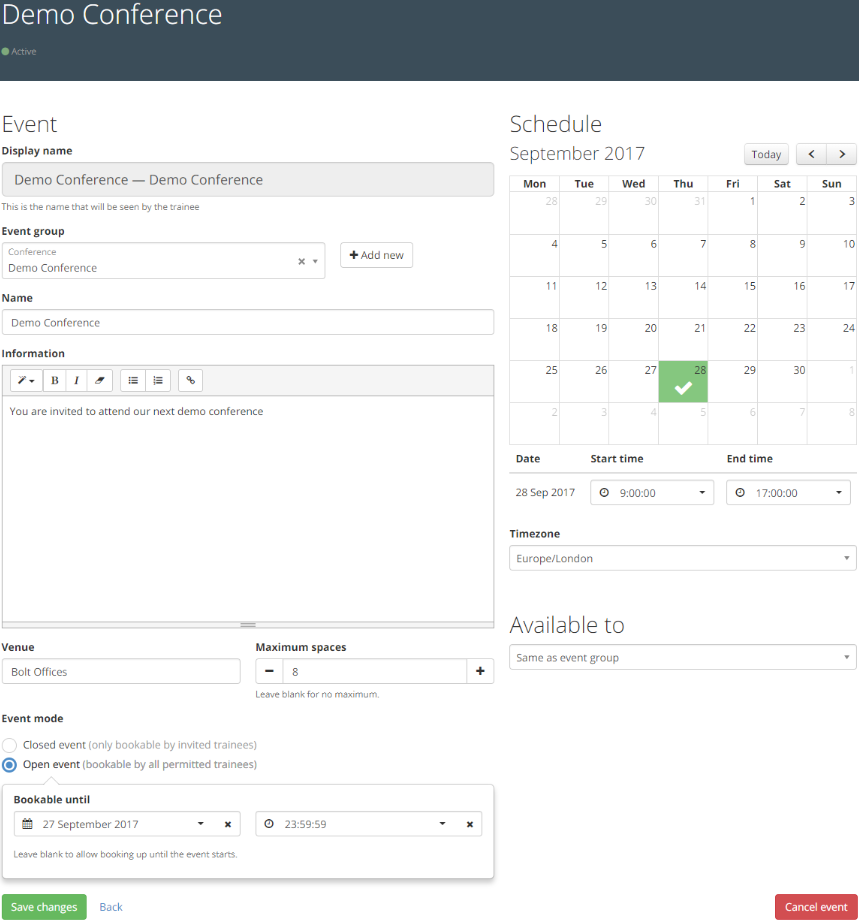859x922 pixels.
Task: Go to next month in Schedule
Action: [x=841, y=154]
